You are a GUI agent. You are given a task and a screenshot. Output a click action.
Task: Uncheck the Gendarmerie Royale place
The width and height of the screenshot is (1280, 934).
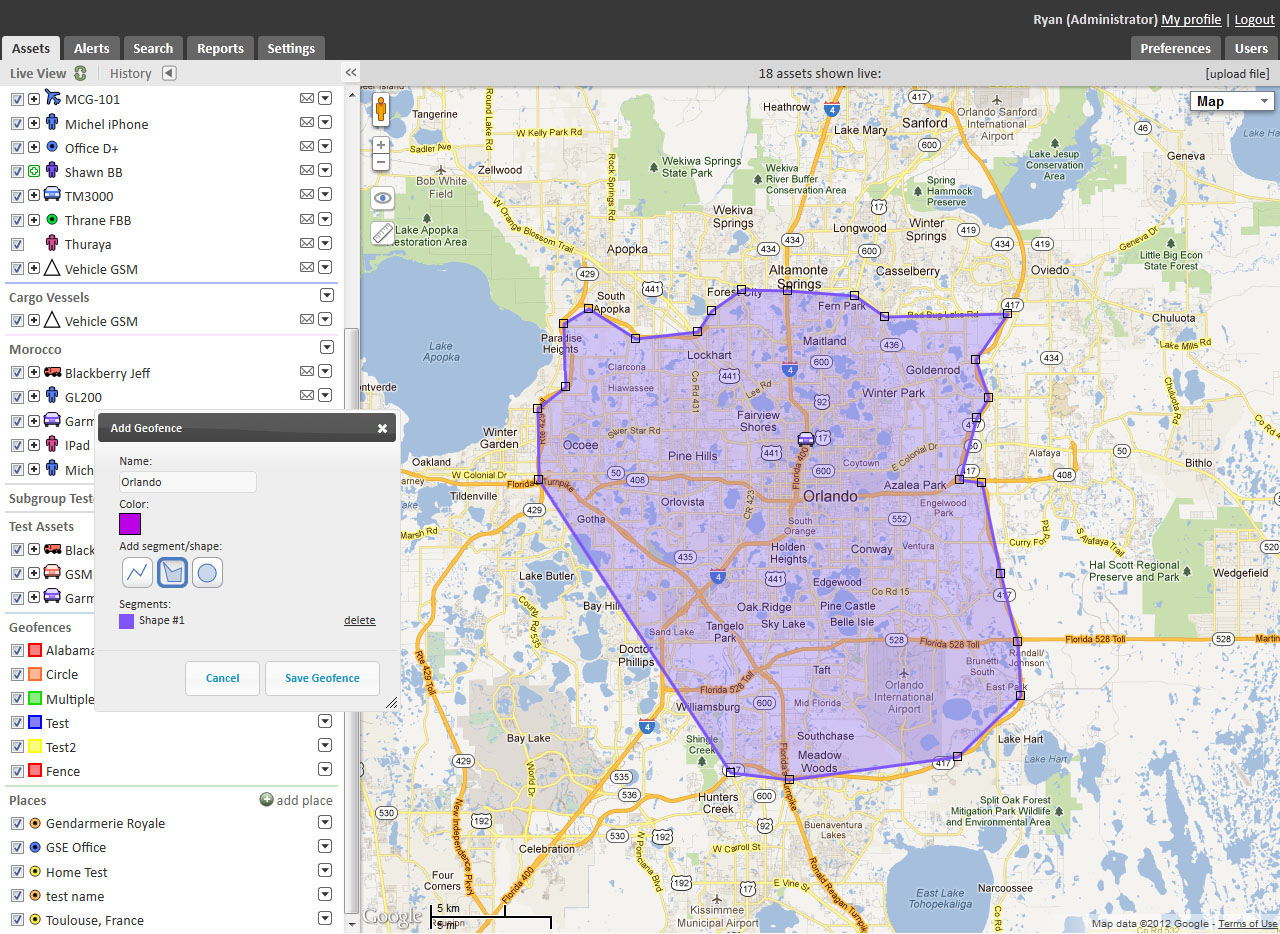[x=17, y=823]
